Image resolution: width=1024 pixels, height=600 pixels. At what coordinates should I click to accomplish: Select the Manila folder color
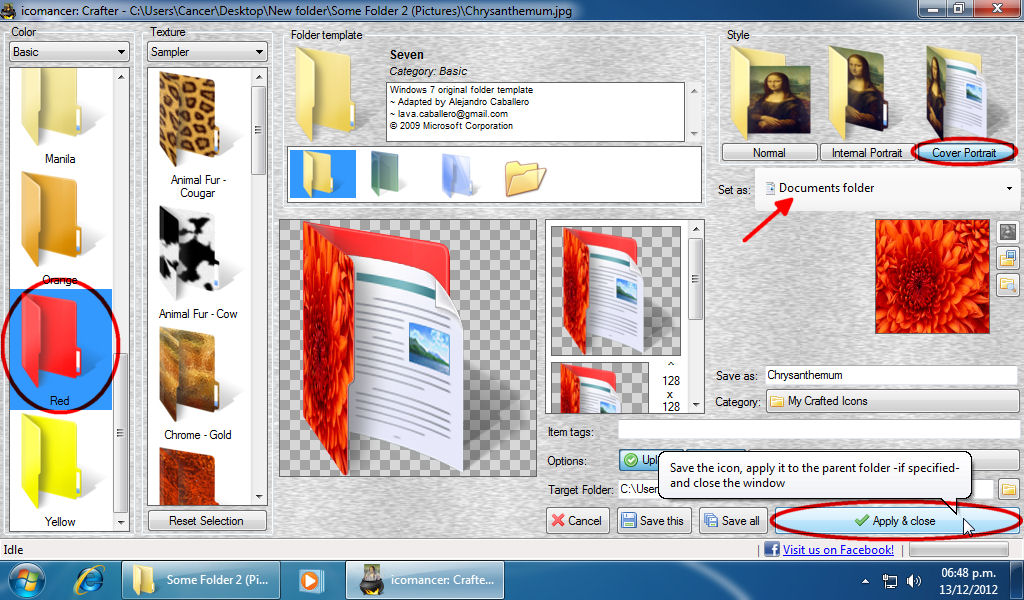[x=60, y=118]
